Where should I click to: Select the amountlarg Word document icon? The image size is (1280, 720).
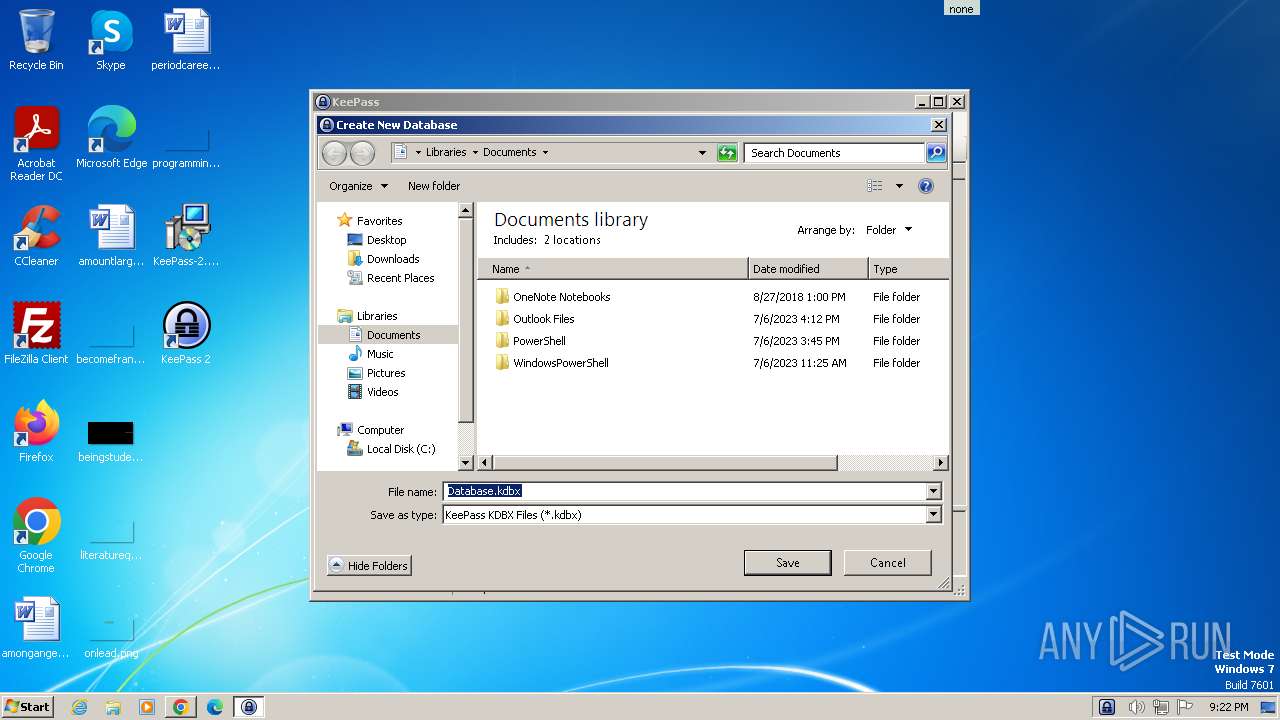111,236
